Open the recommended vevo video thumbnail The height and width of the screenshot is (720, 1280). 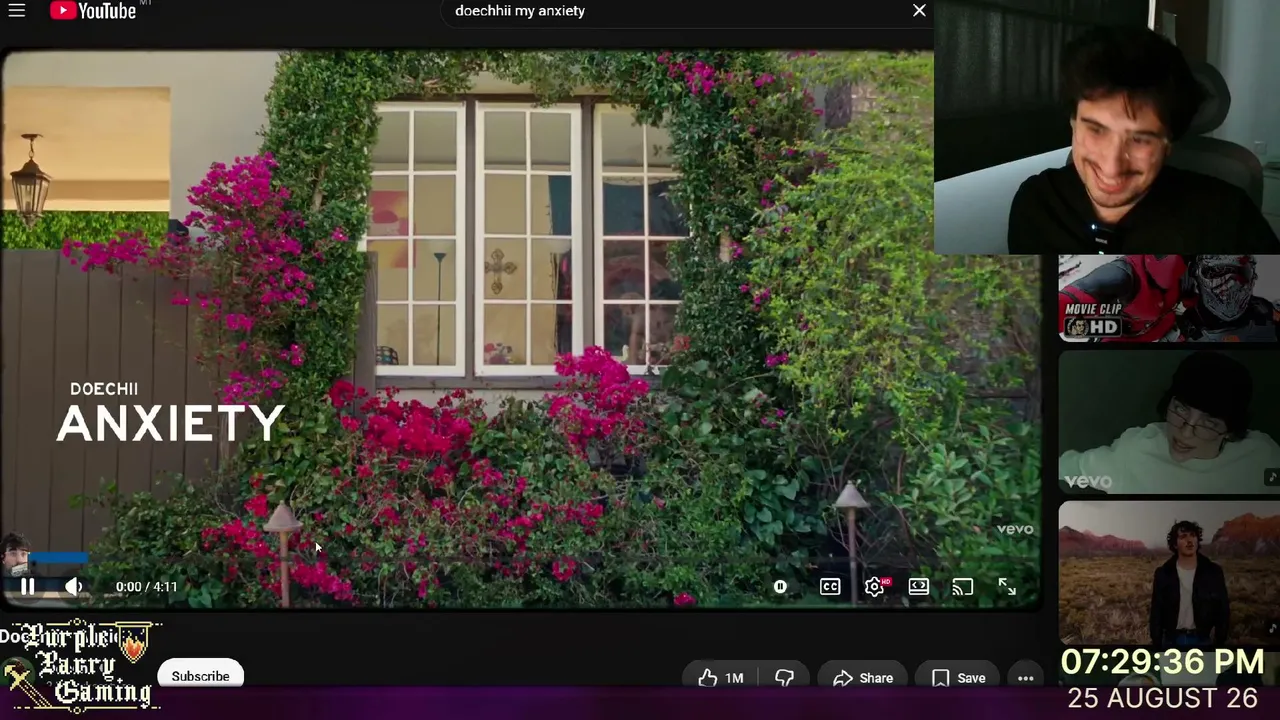pyautogui.click(x=1169, y=422)
